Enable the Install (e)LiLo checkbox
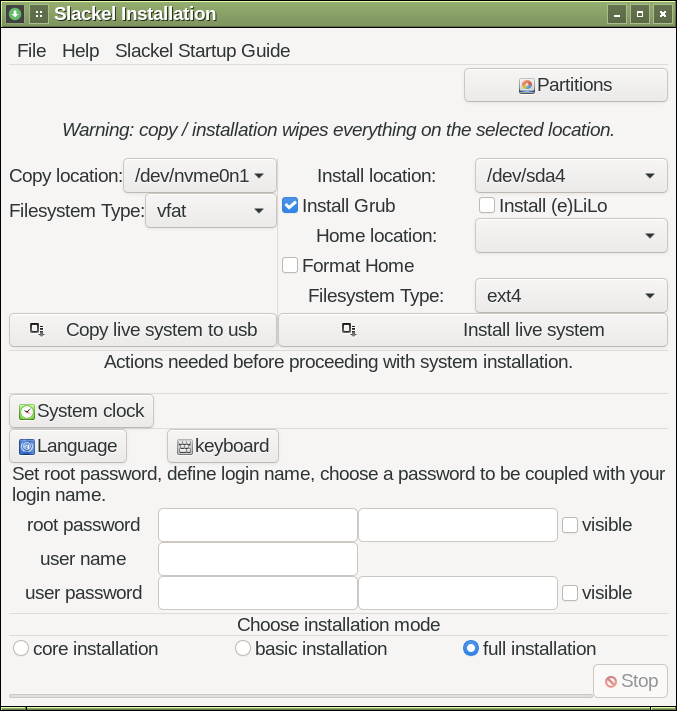Image resolution: width=677 pixels, height=711 pixels. [x=487, y=205]
